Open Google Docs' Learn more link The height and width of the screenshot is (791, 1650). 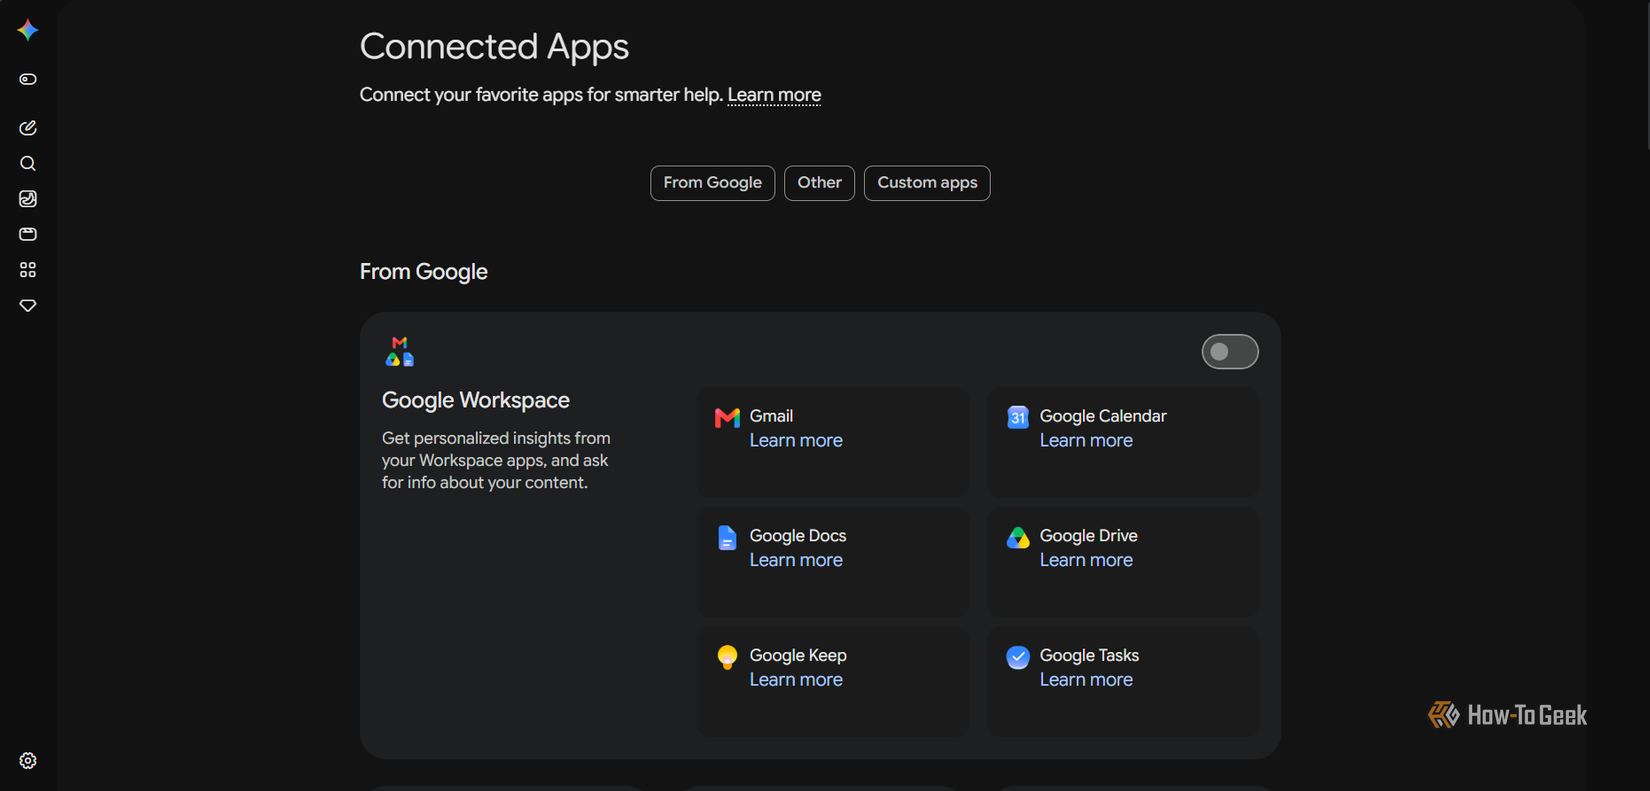[x=796, y=560]
